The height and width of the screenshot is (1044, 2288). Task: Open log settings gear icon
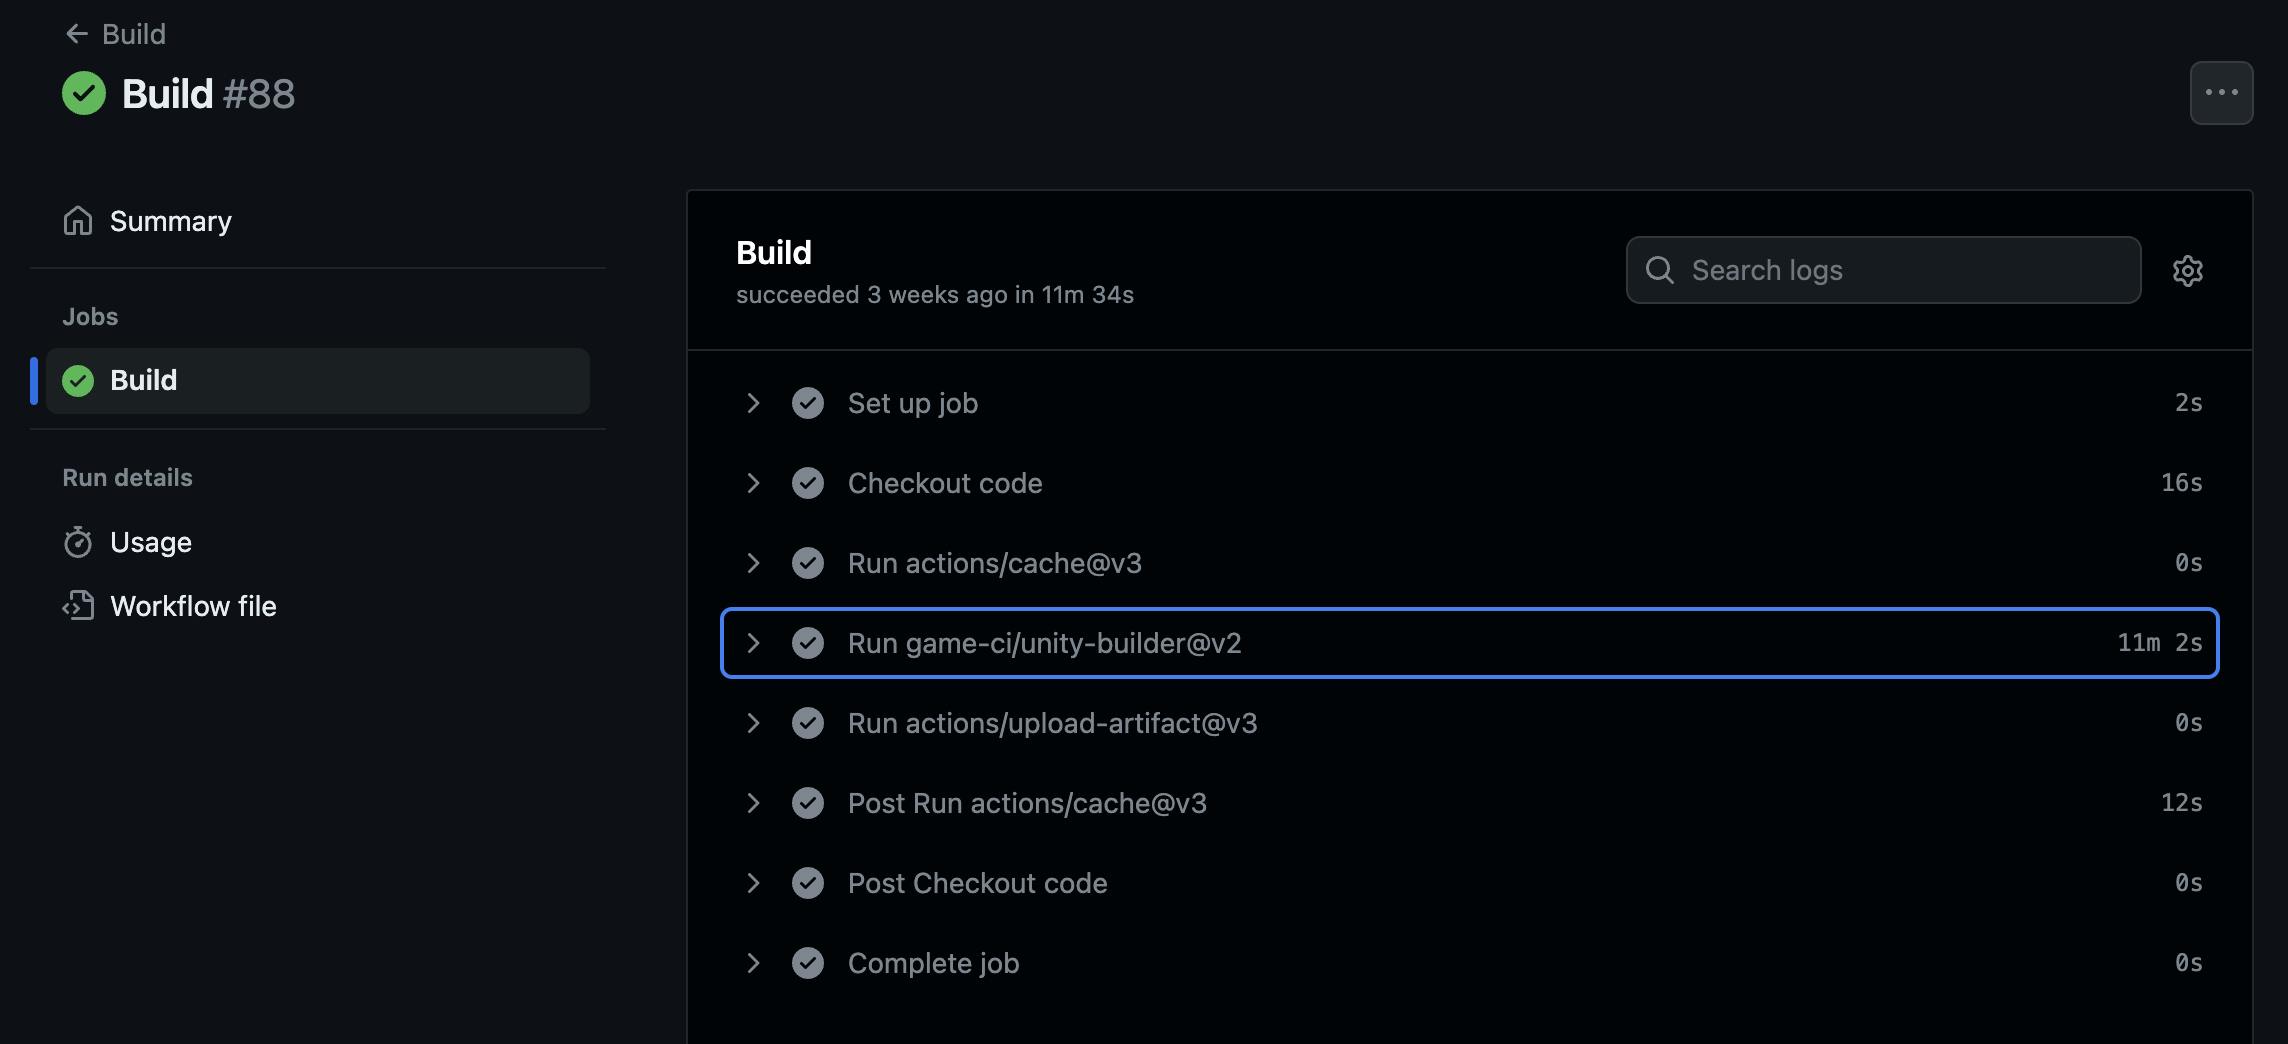pos(2187,271)
